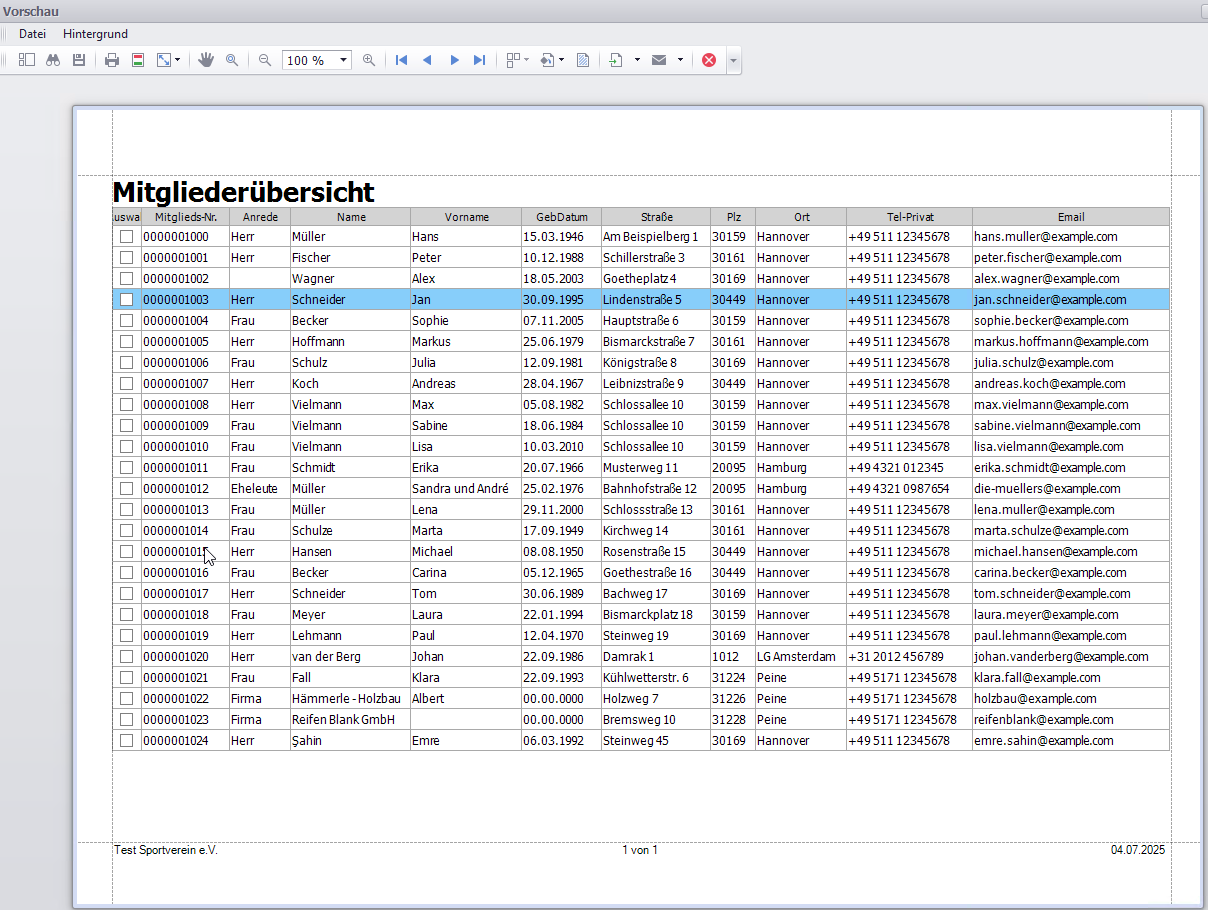
Task: Open the 100 % zoom dropdown
Action: pyautogui.click(x=343, y=60)
